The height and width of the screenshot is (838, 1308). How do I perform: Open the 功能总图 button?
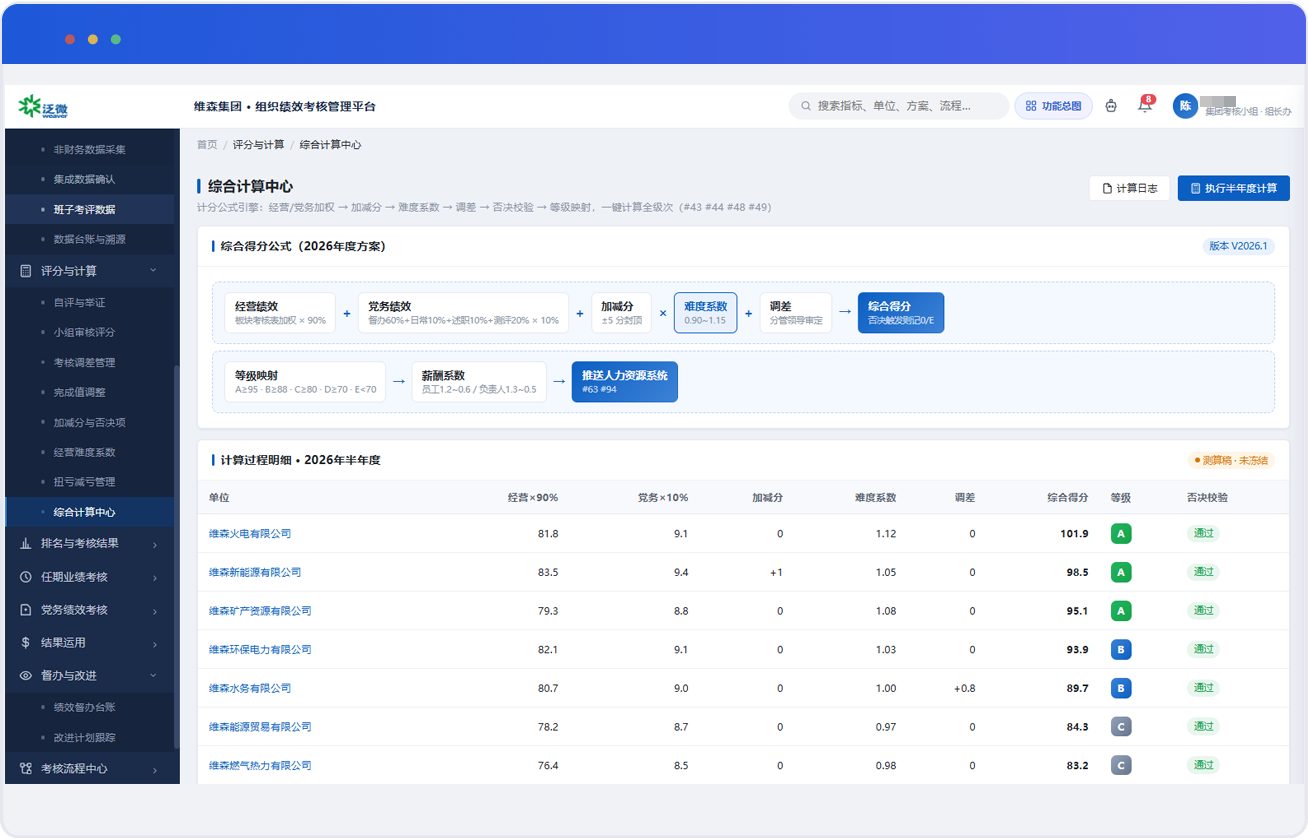(x=1054, y=106)
